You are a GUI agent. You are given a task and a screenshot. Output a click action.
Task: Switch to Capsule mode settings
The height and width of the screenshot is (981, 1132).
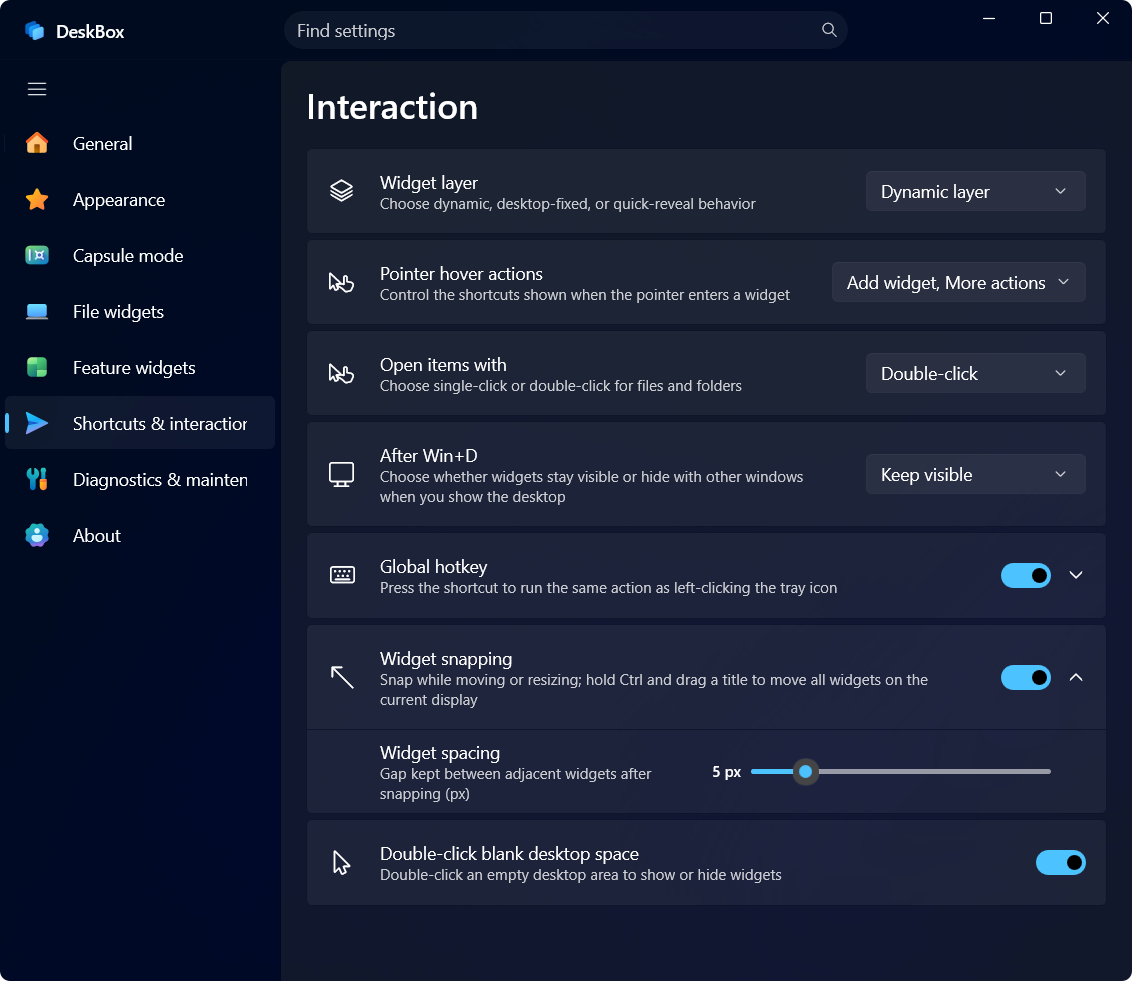(140, 256)
